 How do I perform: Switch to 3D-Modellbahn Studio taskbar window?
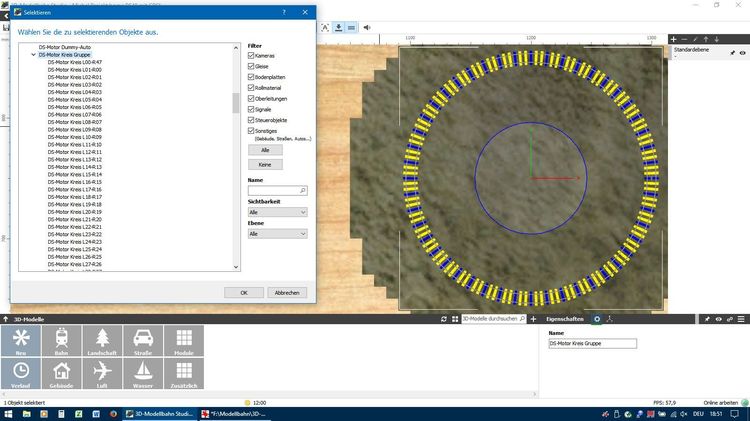[x=159, y=414]
